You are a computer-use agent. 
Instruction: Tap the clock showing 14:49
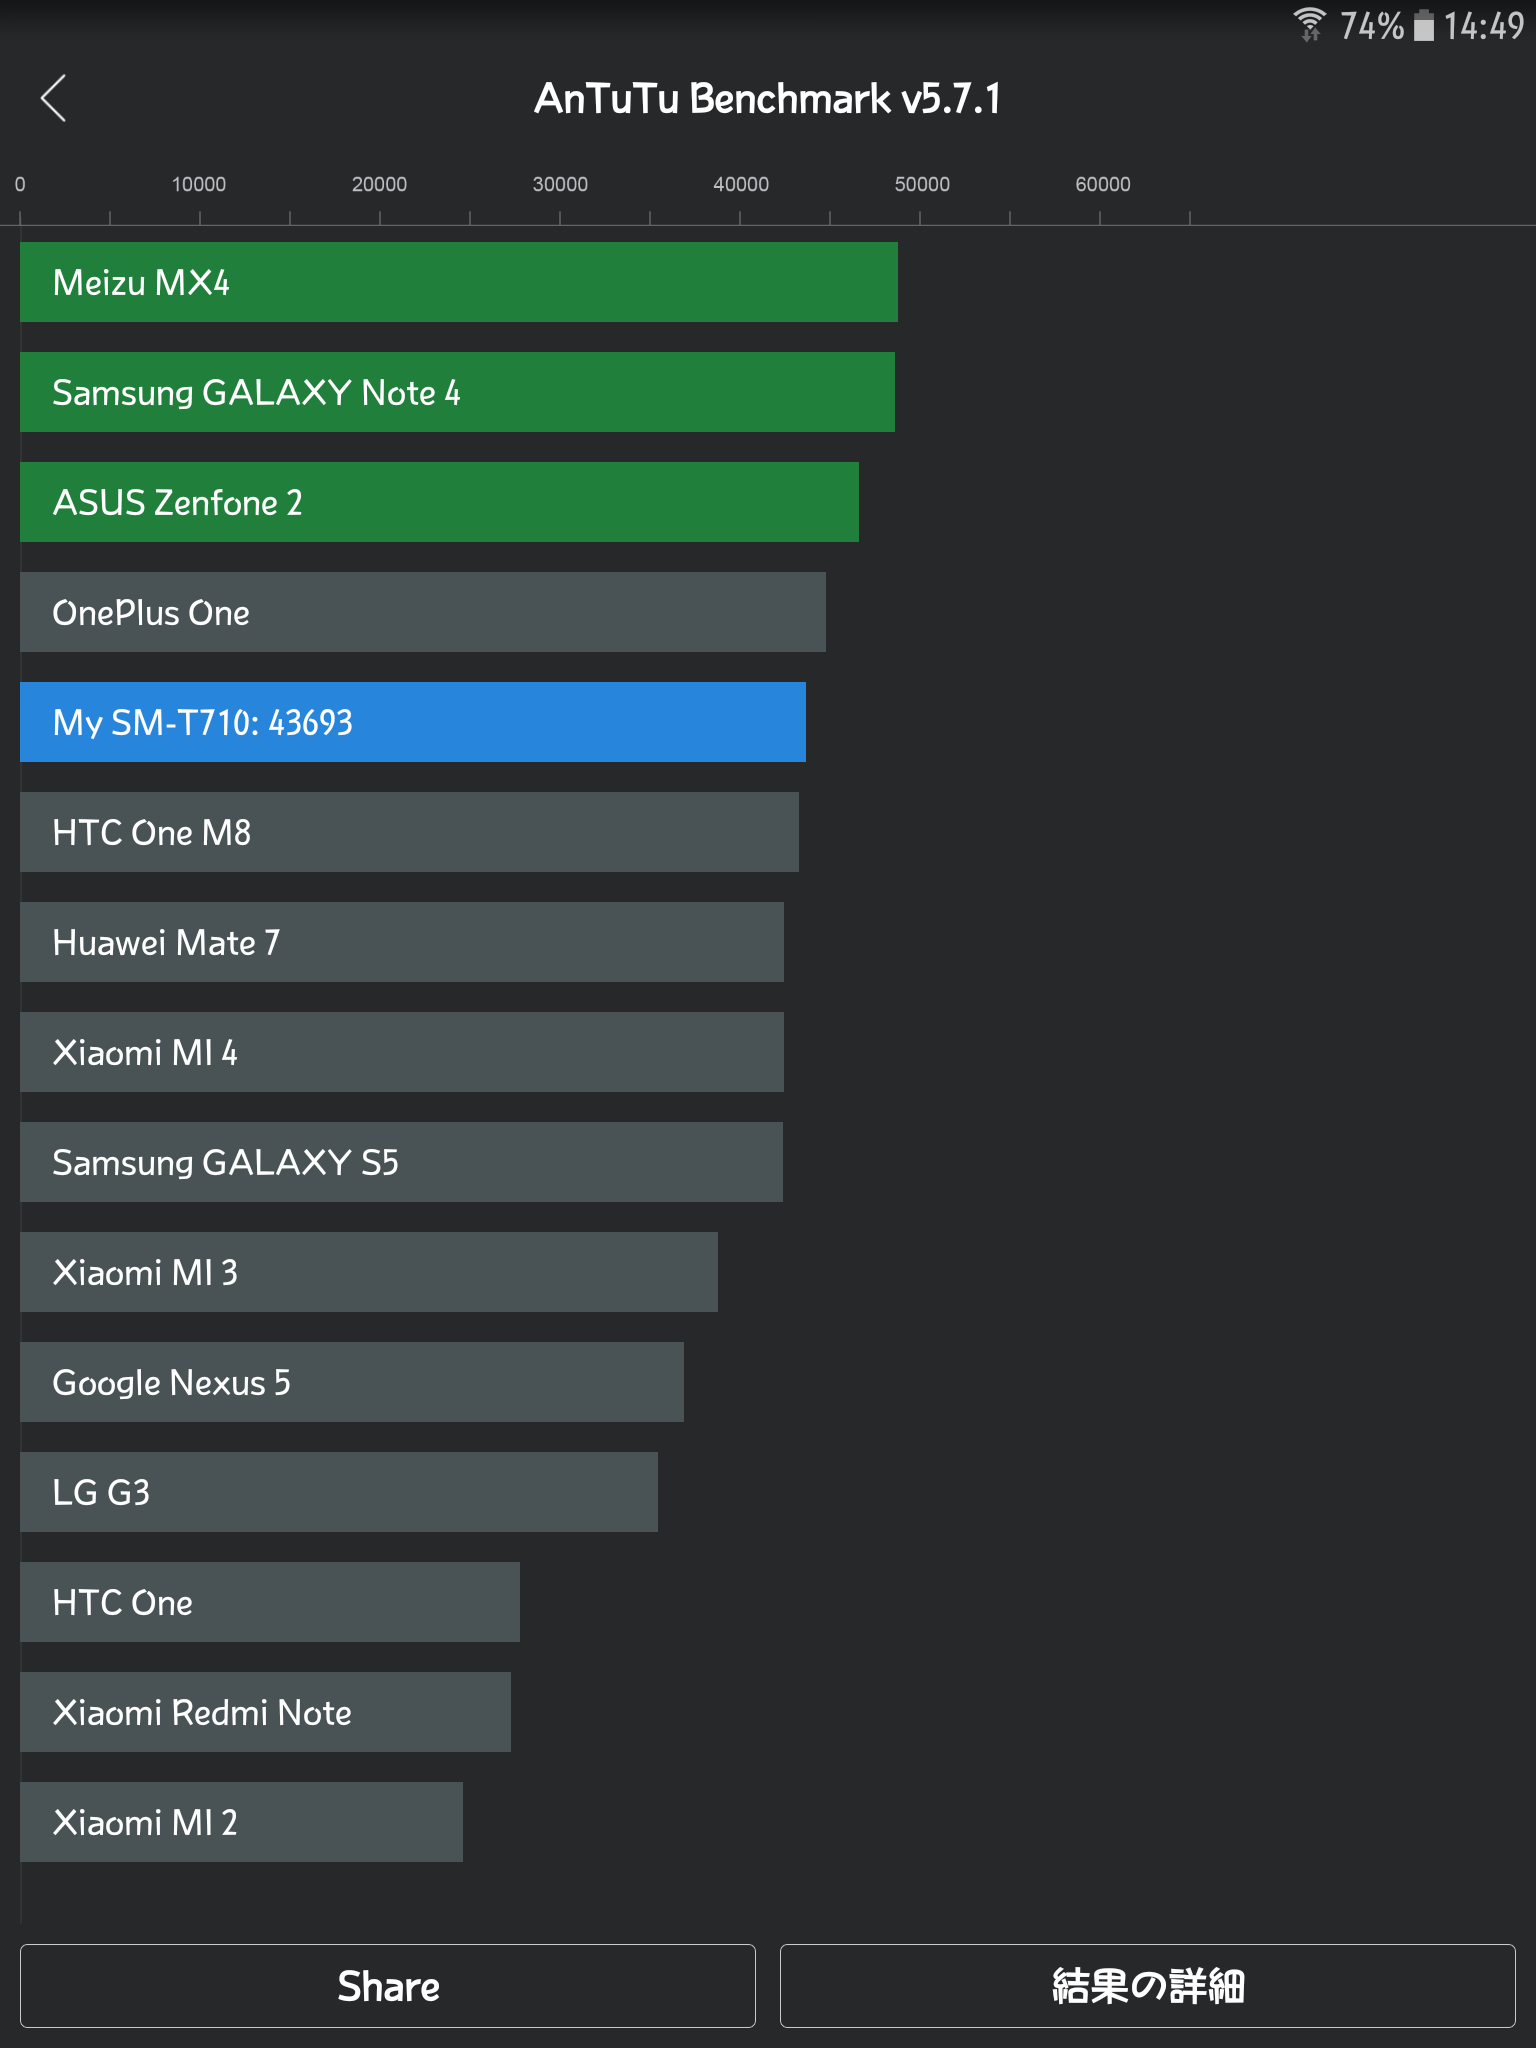(1483, 25)
